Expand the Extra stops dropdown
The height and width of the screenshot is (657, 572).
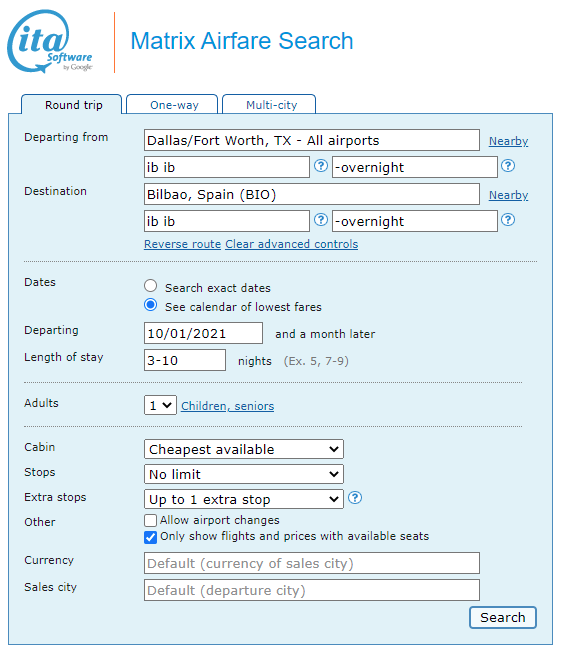[x=244, y=499]
